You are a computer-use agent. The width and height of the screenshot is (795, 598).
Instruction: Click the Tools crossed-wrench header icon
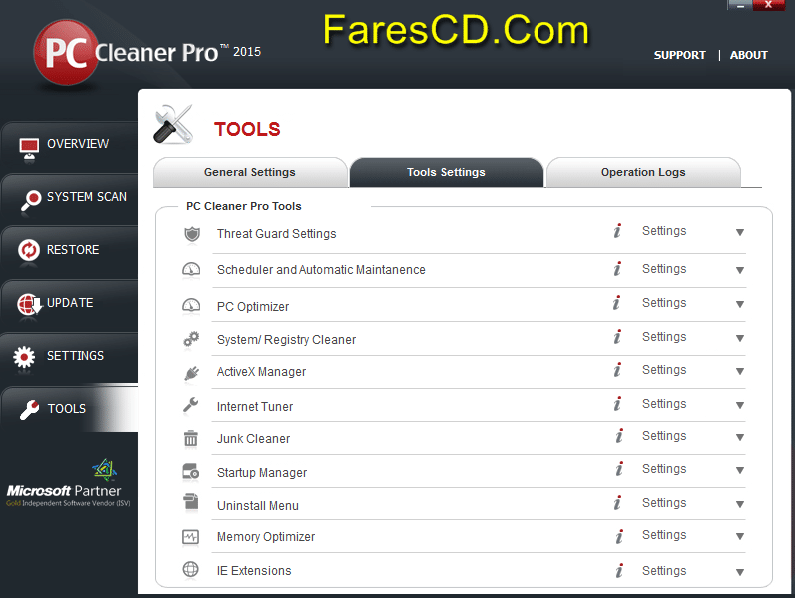[173, 125]
